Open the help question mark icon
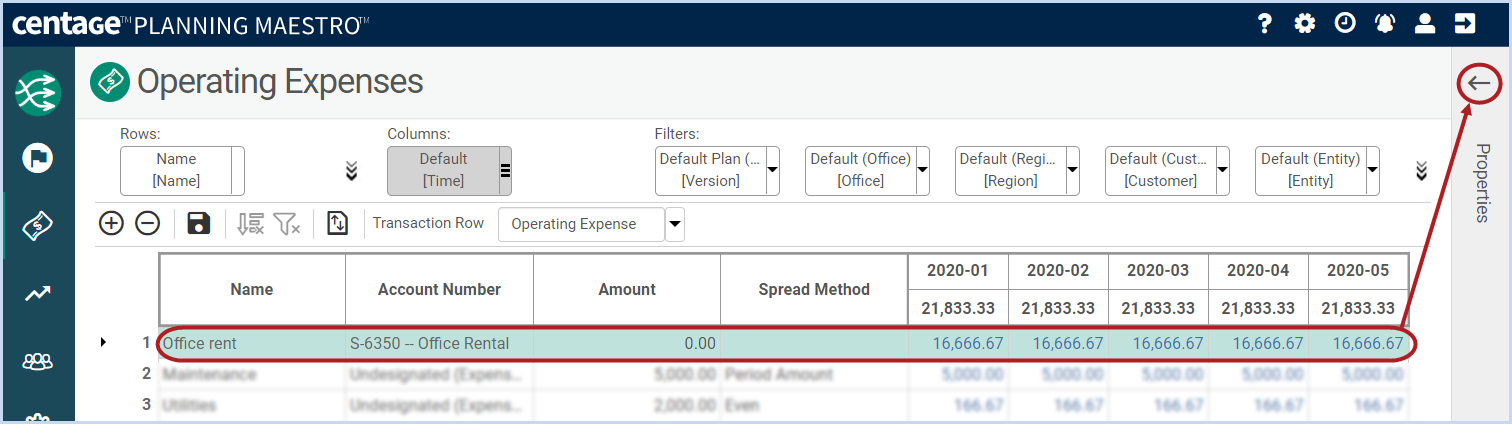The width and height of the screenshot is (1512, 424). click(1265, 23)
